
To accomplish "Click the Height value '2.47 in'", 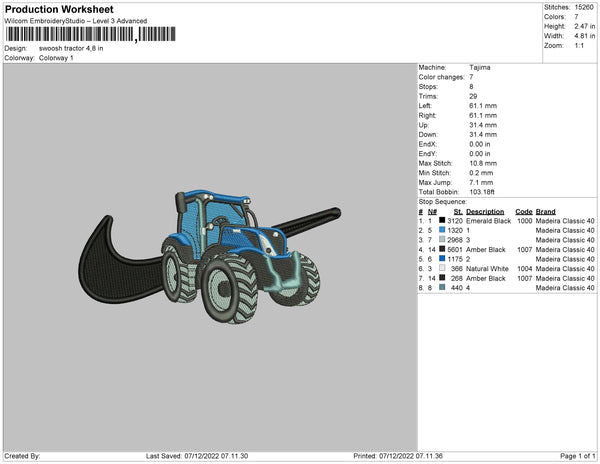I will [585, 26].
